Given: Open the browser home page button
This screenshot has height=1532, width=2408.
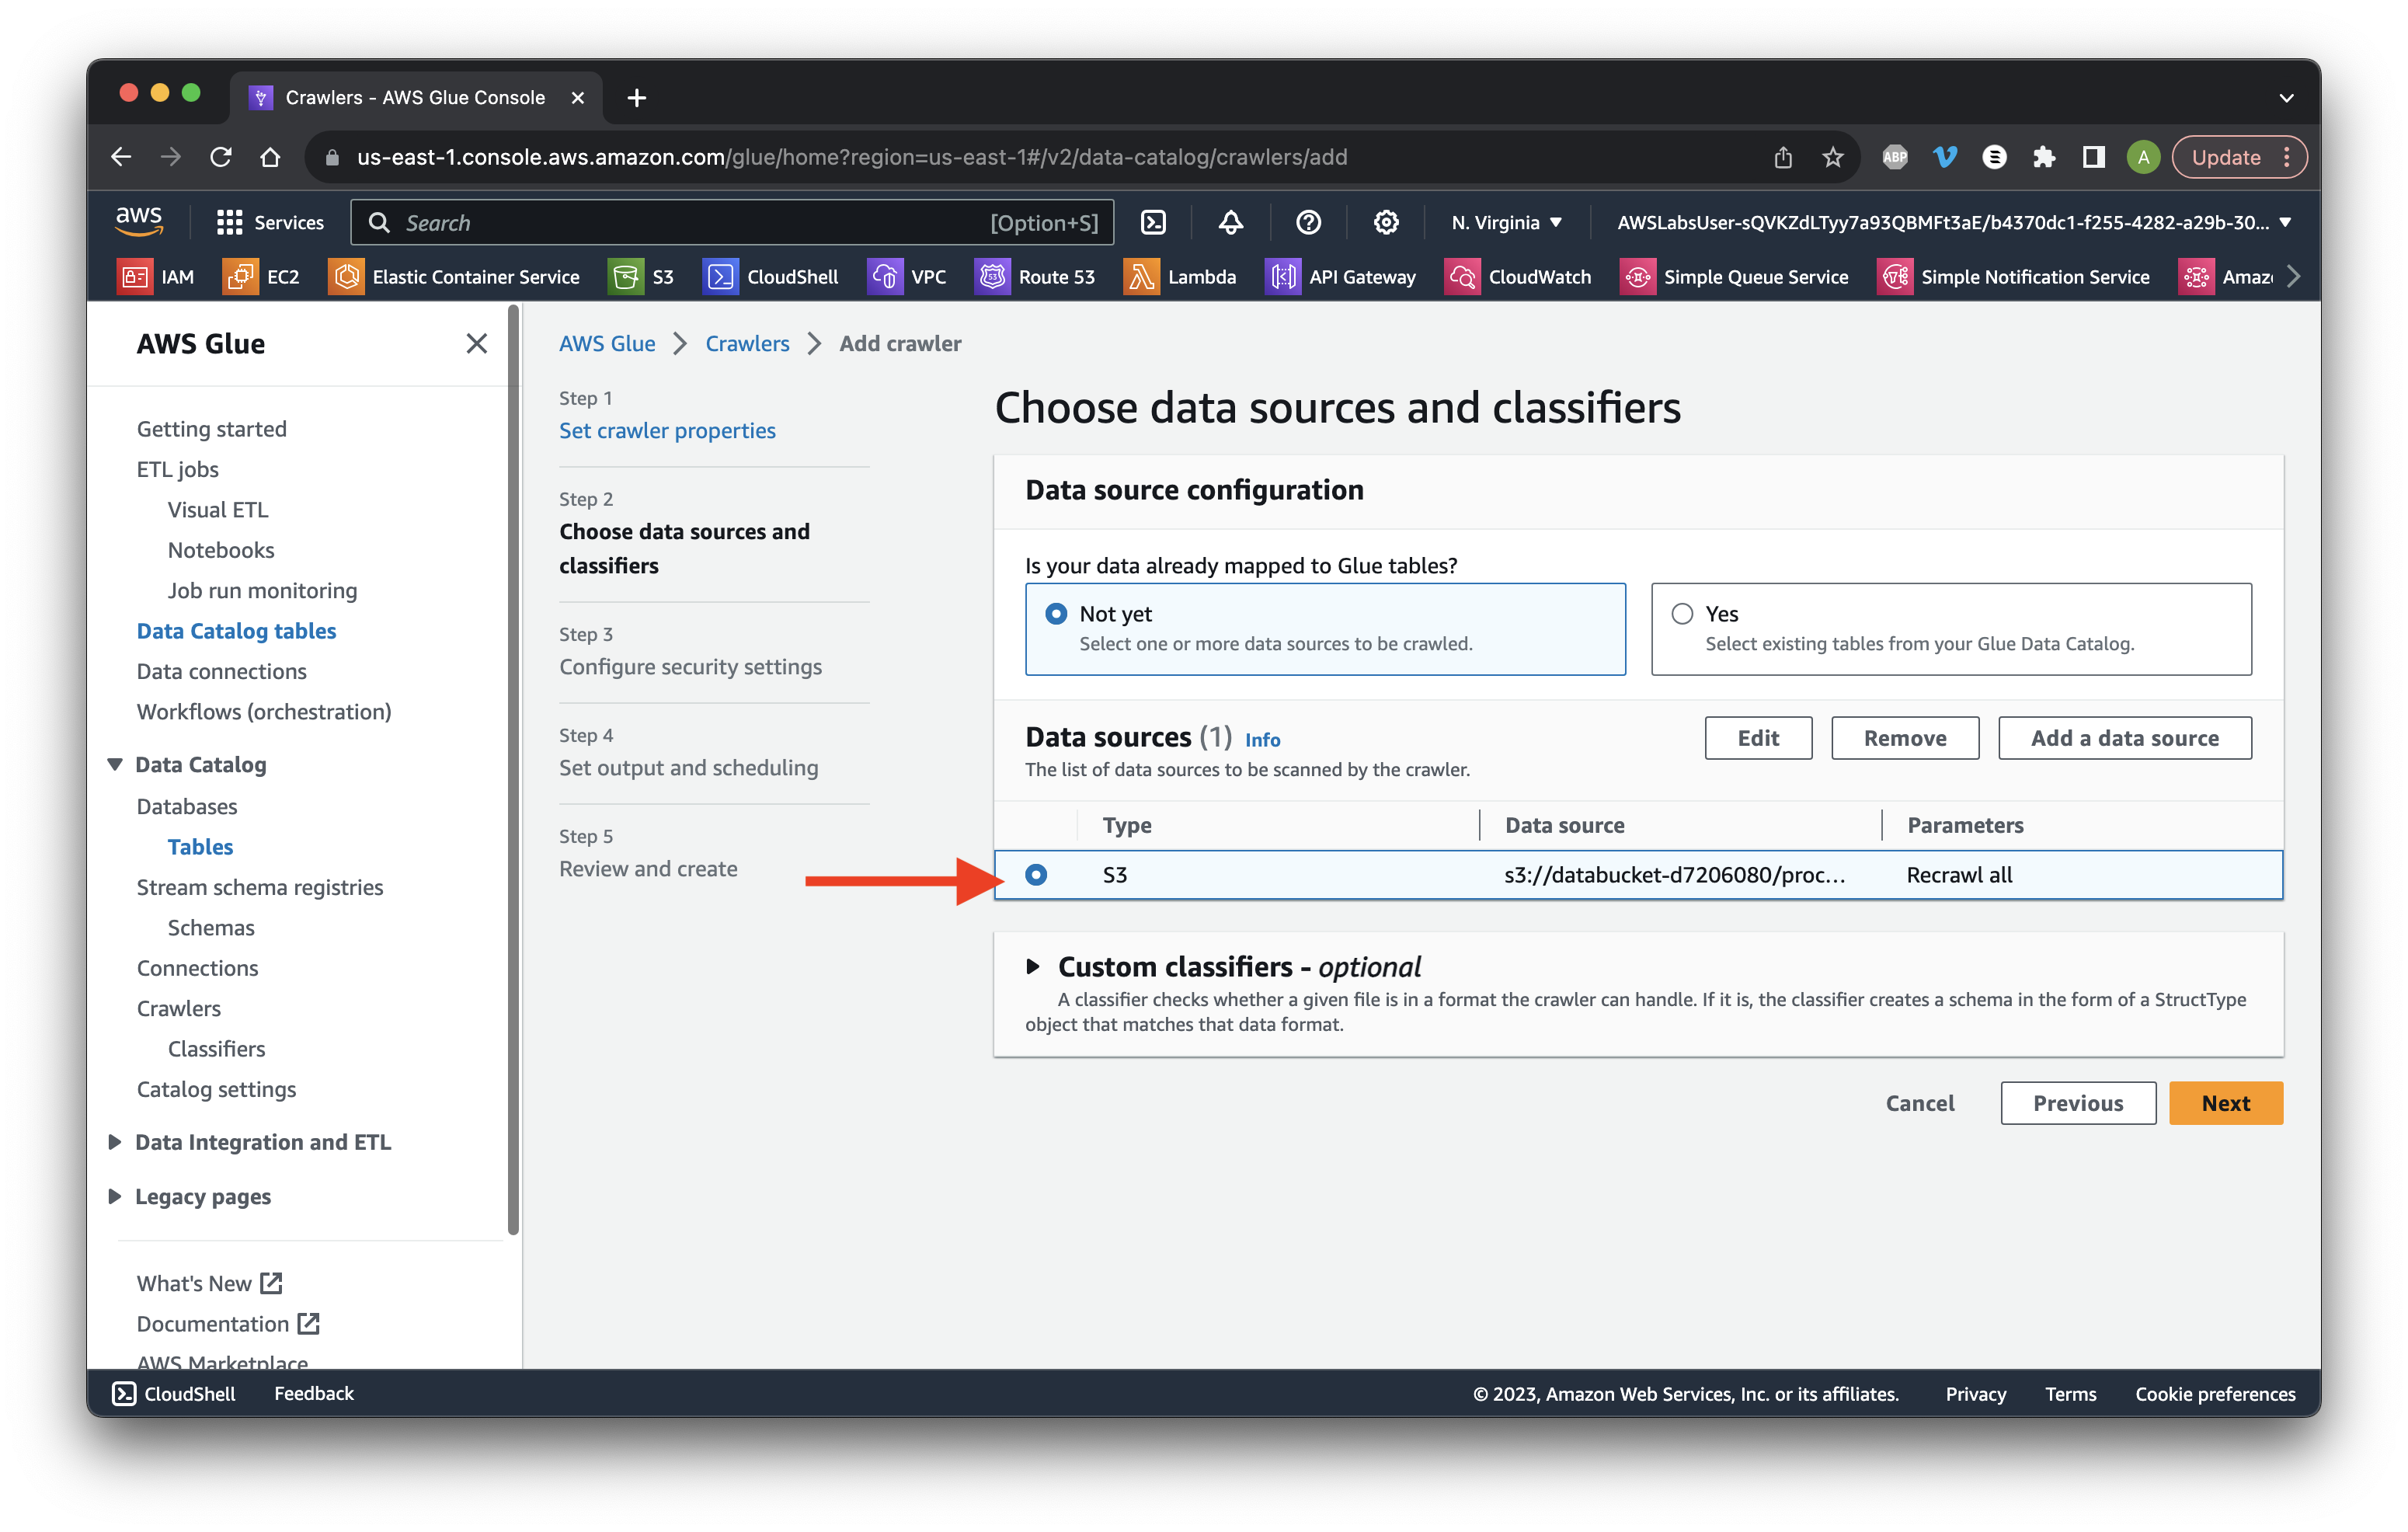Looking at the screenshot, I should coord(270,157).
